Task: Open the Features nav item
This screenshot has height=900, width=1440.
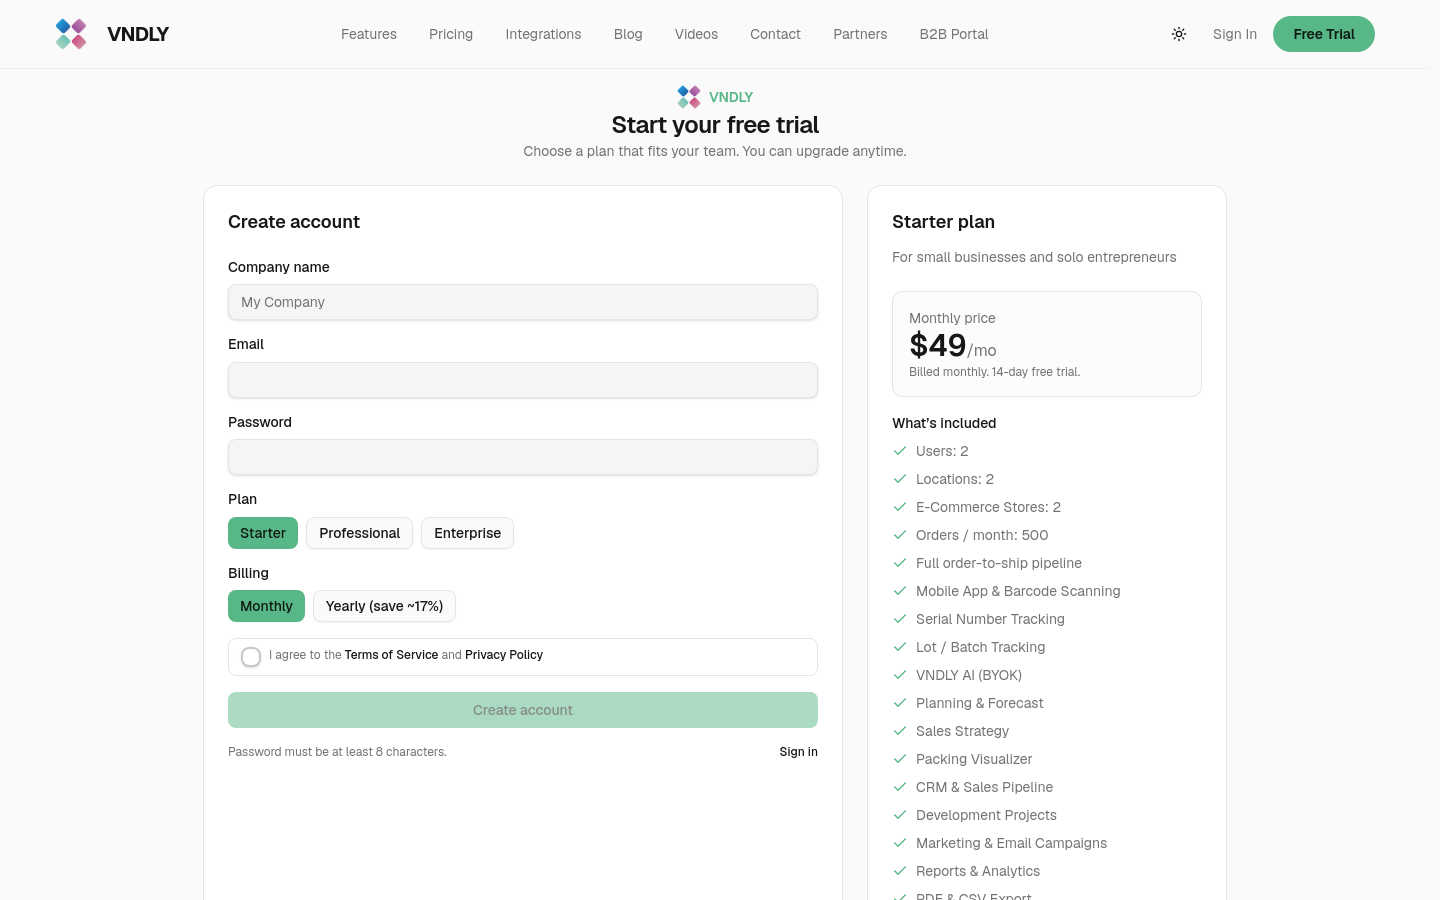Action: [369, 34]
